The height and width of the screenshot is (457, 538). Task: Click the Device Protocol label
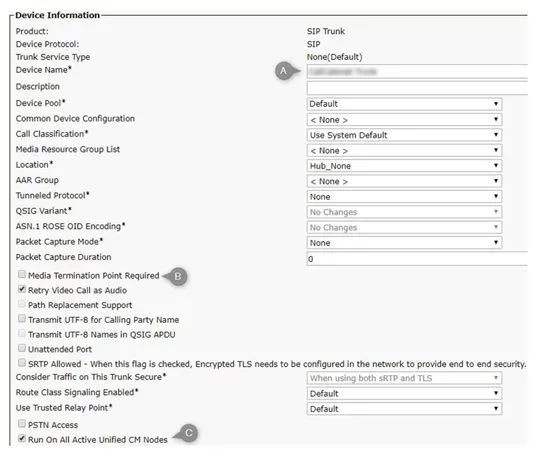(x=47, y=44)
